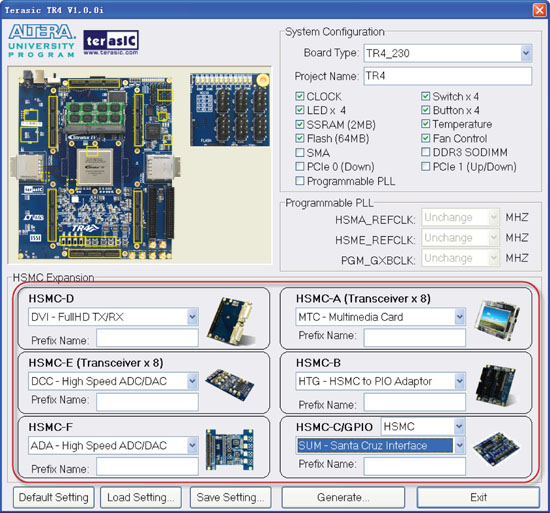550x513 pixels.
Task: Toggle the Temperature checkbox
Action: (x=425, y=124)
